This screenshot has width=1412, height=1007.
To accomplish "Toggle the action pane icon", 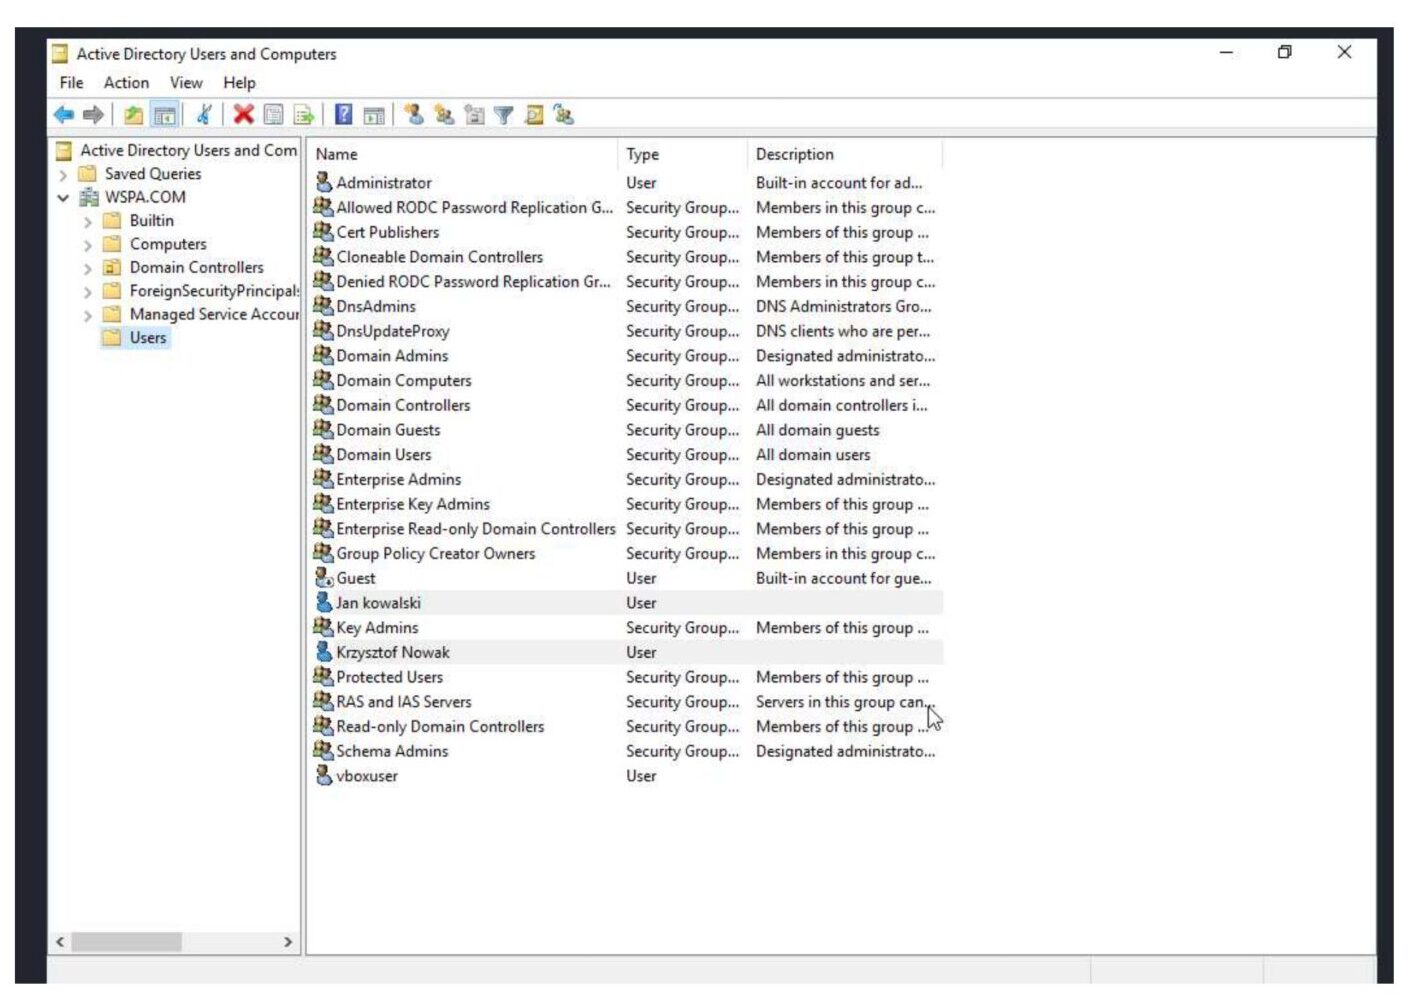I will click(374, 115).
